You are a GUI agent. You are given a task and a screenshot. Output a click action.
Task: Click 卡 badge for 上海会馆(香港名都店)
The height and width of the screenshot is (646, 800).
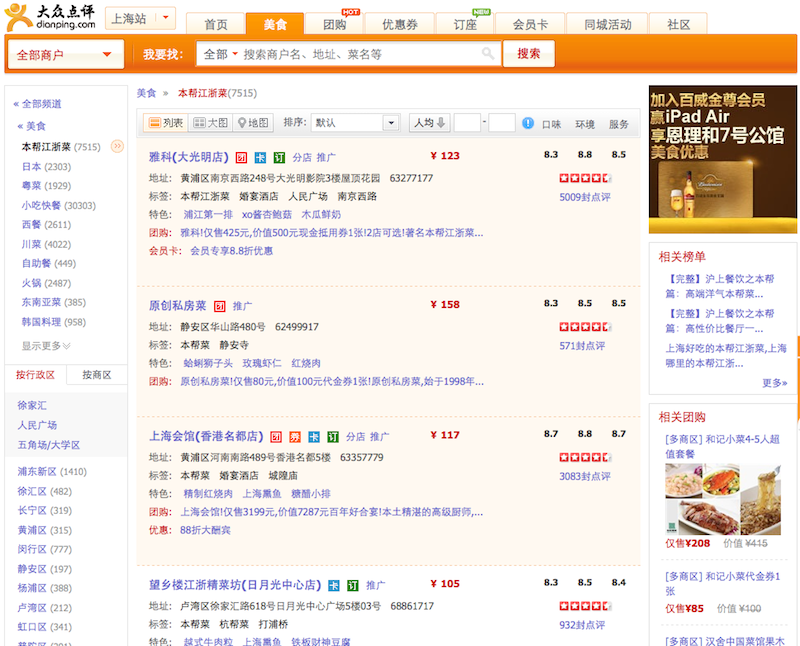(314, 437)
